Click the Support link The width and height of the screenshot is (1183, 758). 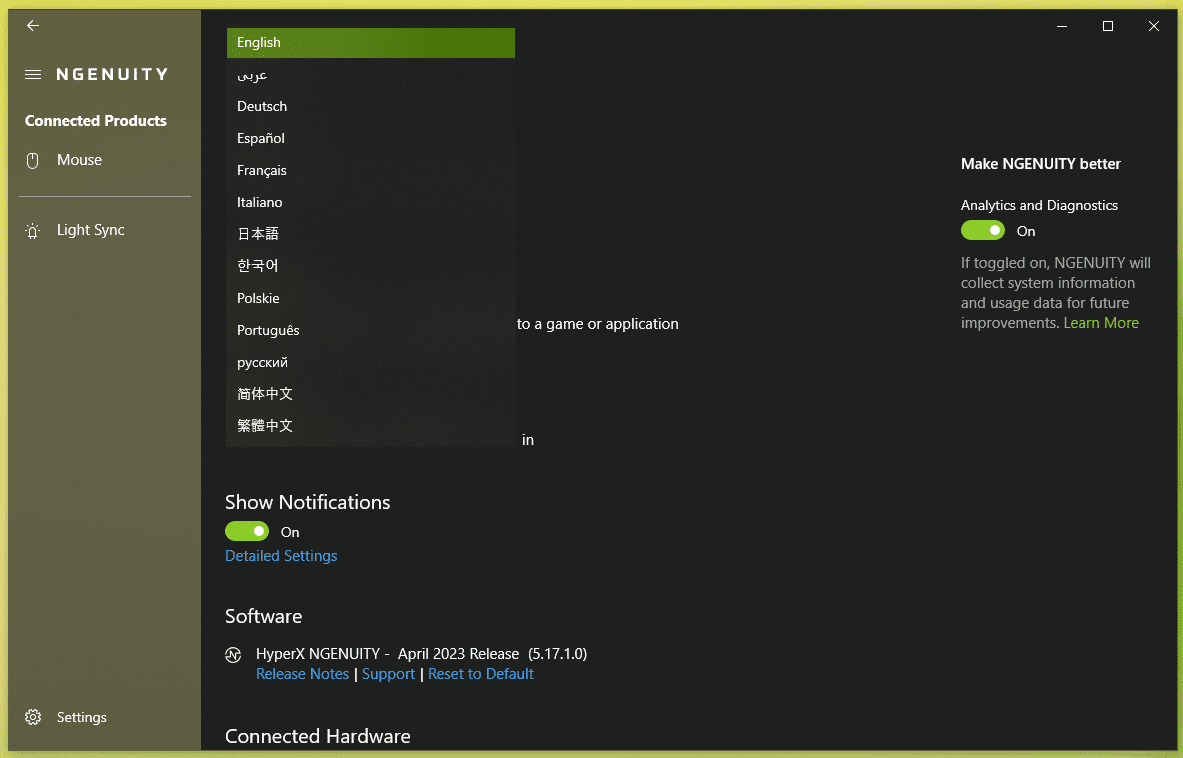click(x=389, y=674)
